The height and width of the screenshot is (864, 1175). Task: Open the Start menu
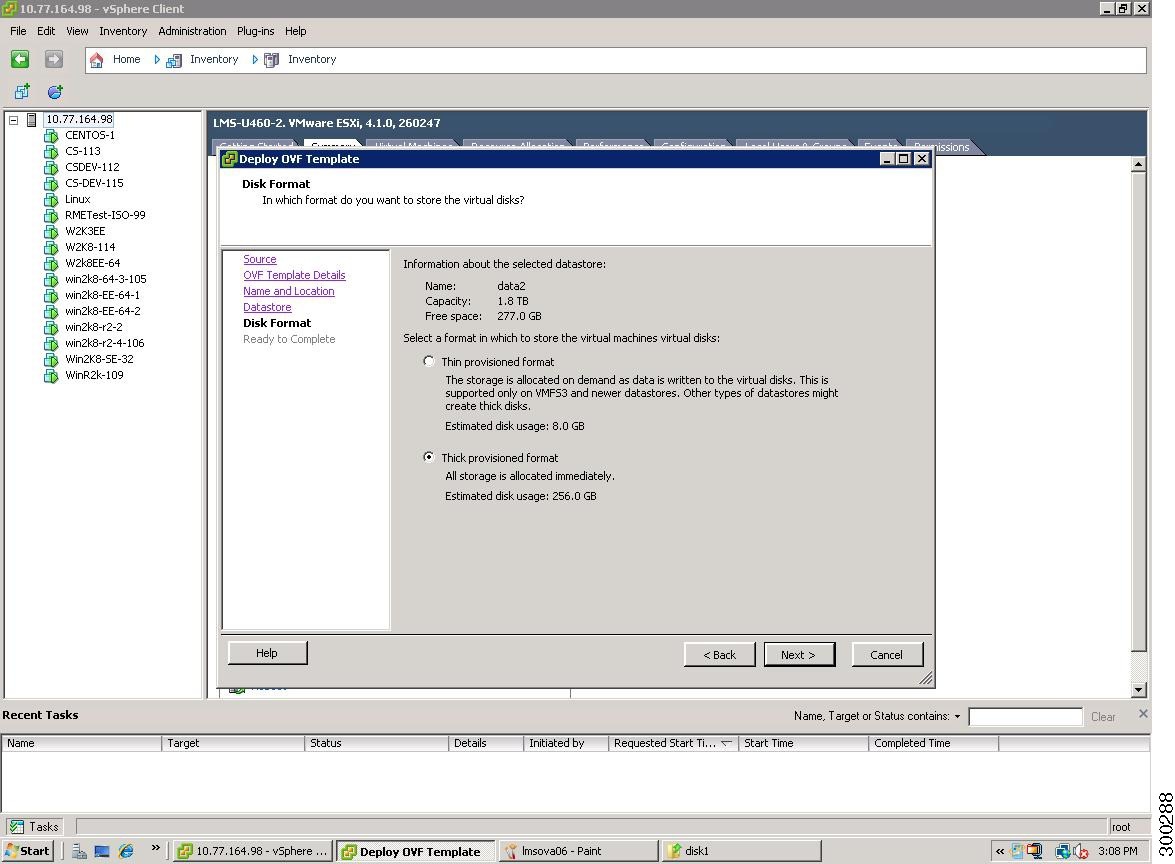(28, 851)
